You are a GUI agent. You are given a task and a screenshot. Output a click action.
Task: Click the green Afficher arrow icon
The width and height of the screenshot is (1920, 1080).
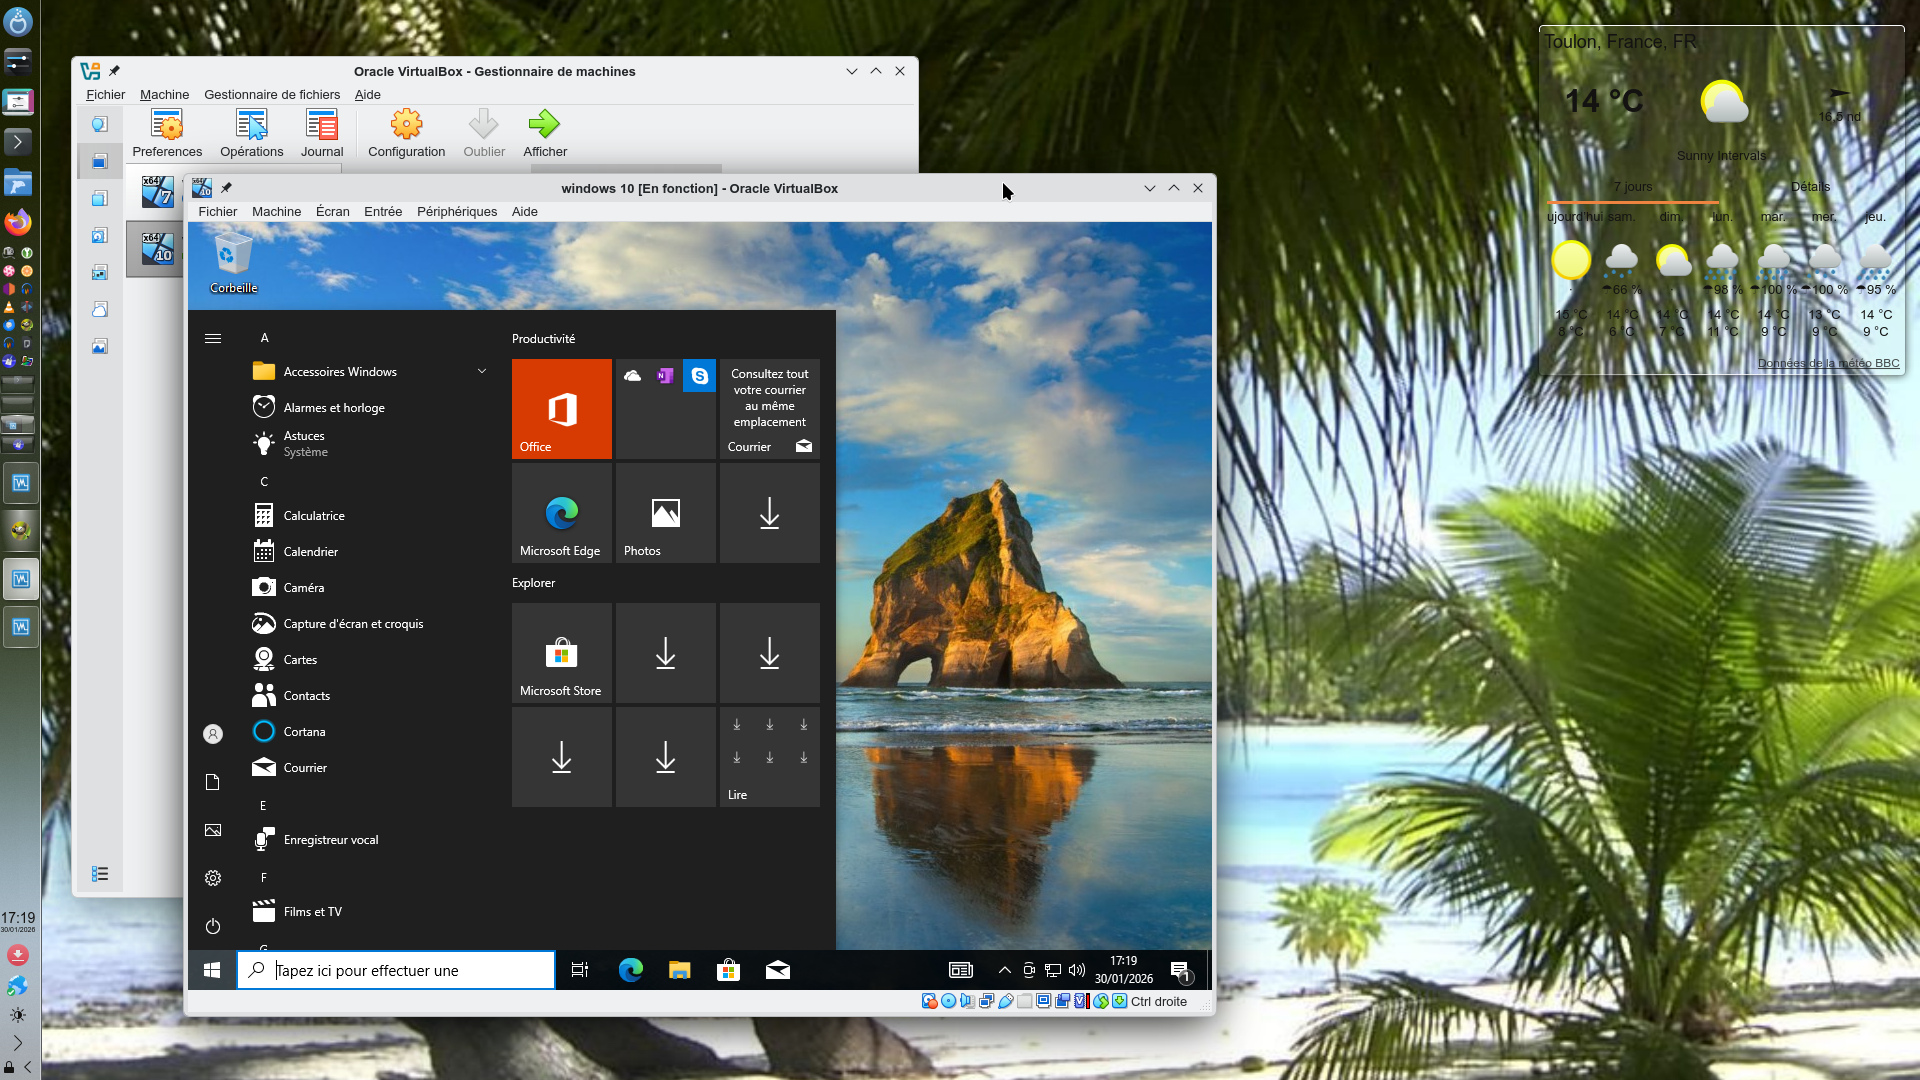[x=544, y=126]
